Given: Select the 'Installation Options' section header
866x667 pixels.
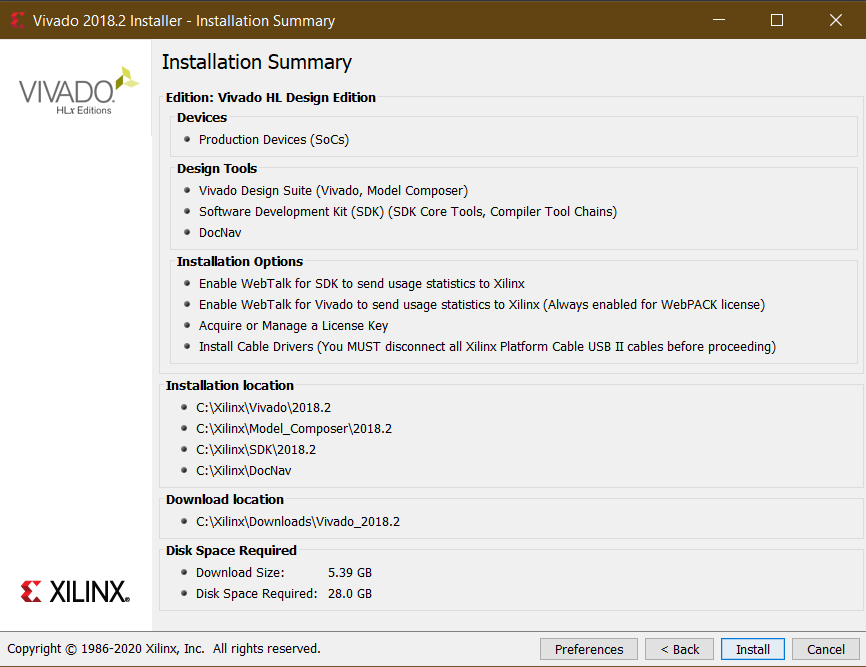Looking at the screenshot, I should click(x=240, y=261).
